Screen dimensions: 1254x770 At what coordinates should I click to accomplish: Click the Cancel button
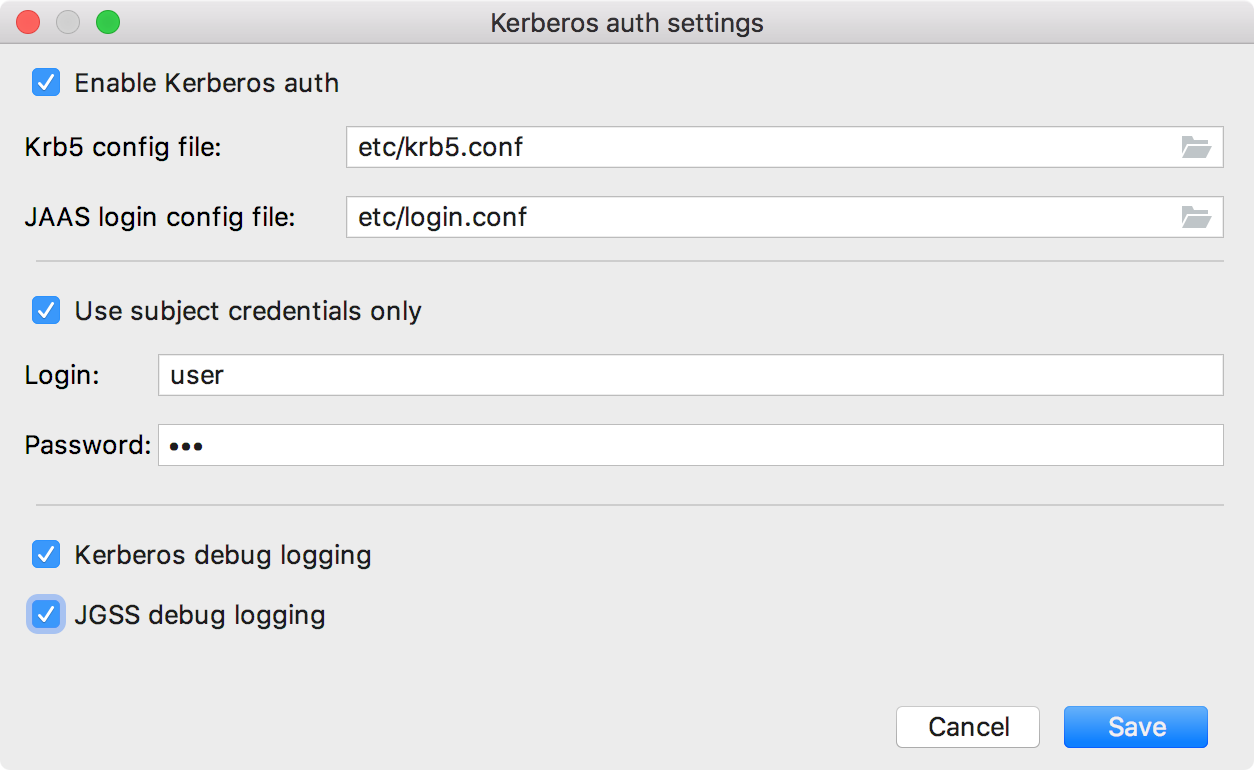[x=967, y=727]
